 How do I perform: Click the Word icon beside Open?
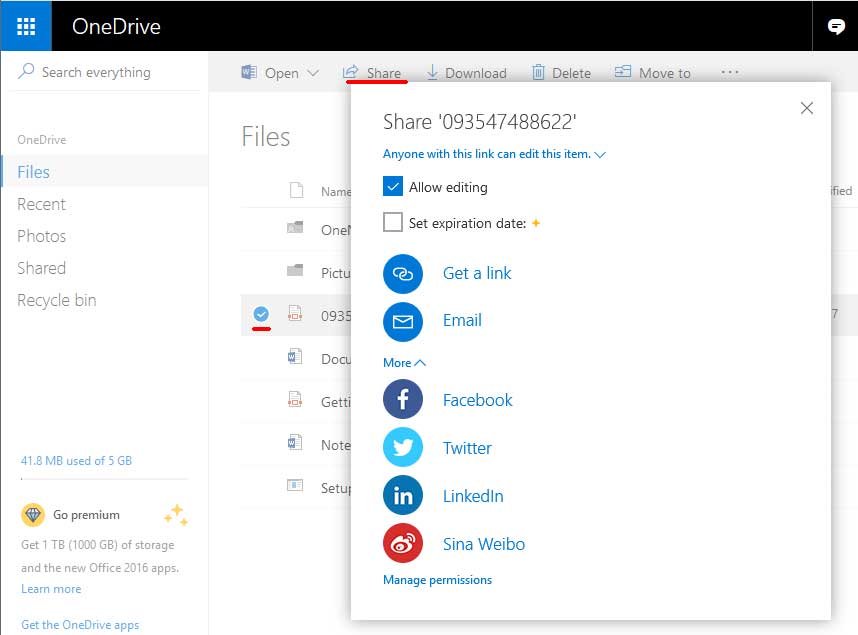coord(249,72)
